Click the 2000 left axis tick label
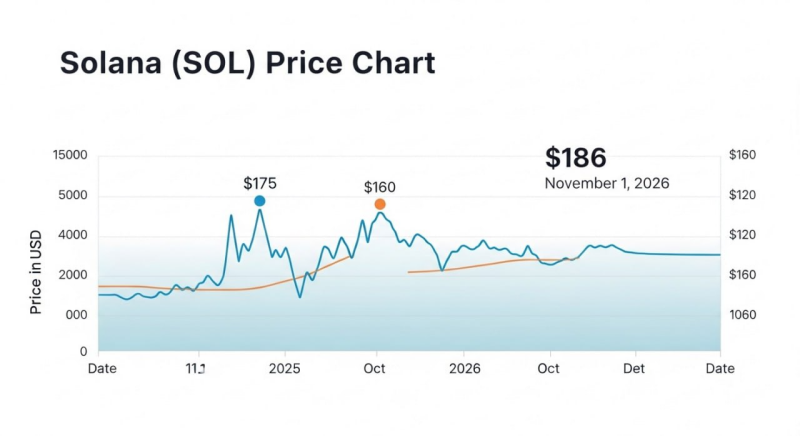The height and width of the screenshot is (436, 800). tap(72, 275)
